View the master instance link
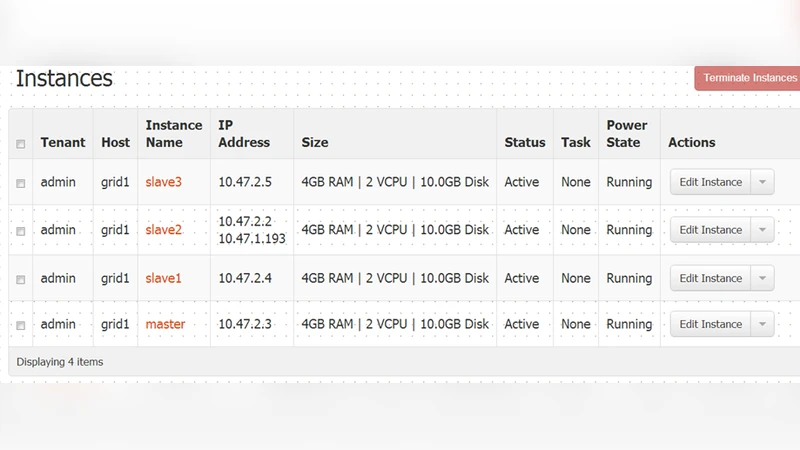Image resolution: width=800 pixels, height=450 pixels. click(165, 324)
